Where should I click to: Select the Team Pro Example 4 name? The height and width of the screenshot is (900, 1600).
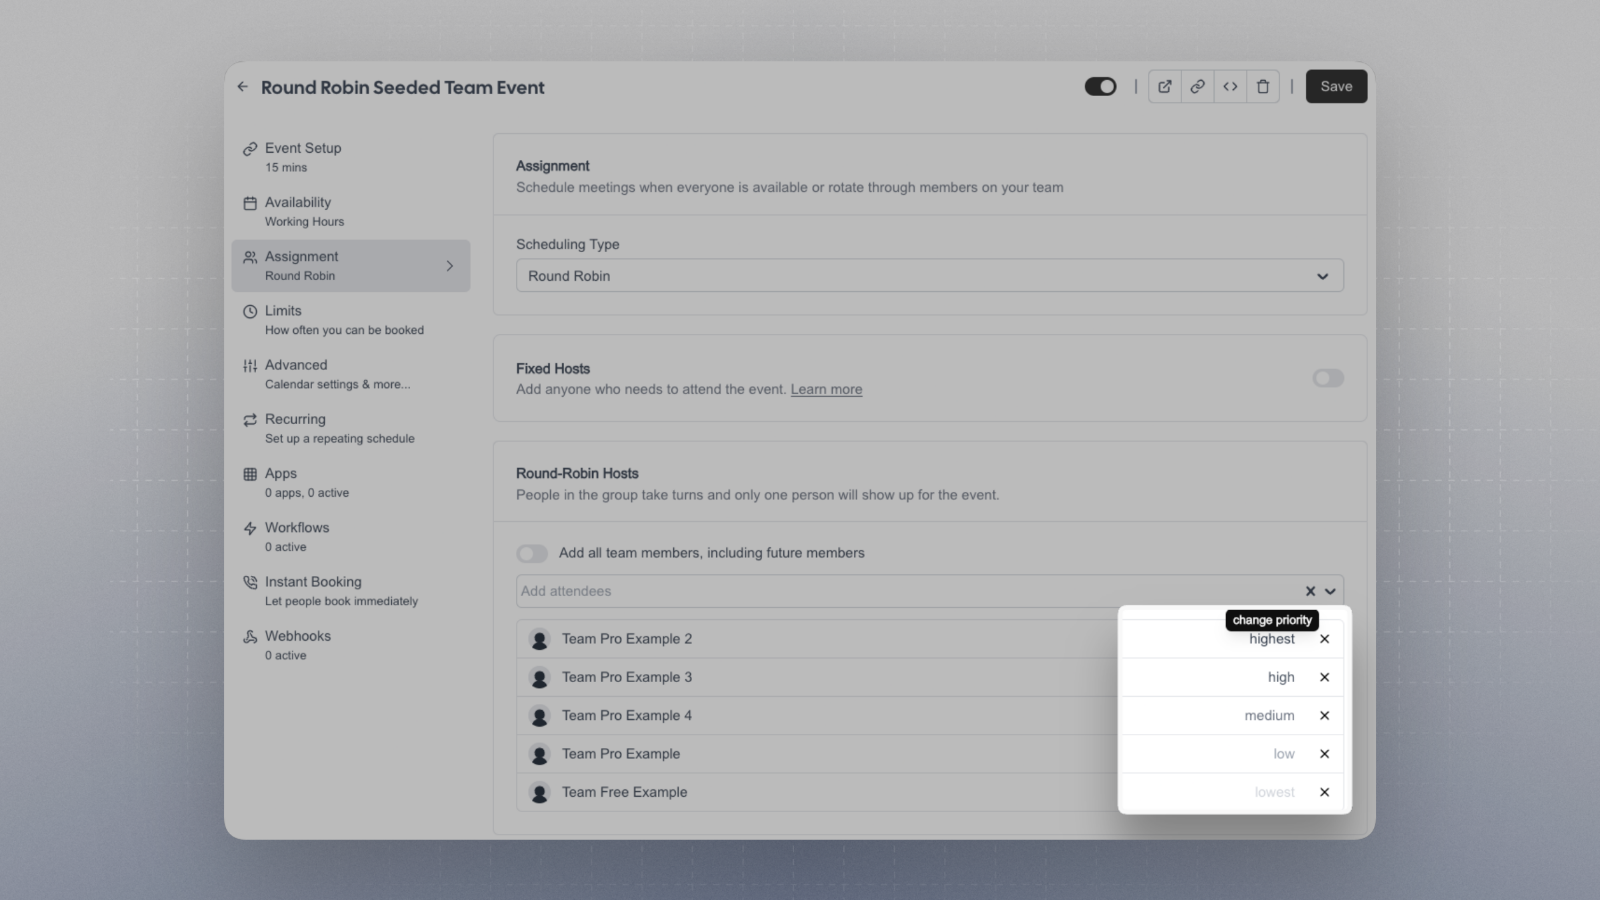627,716
